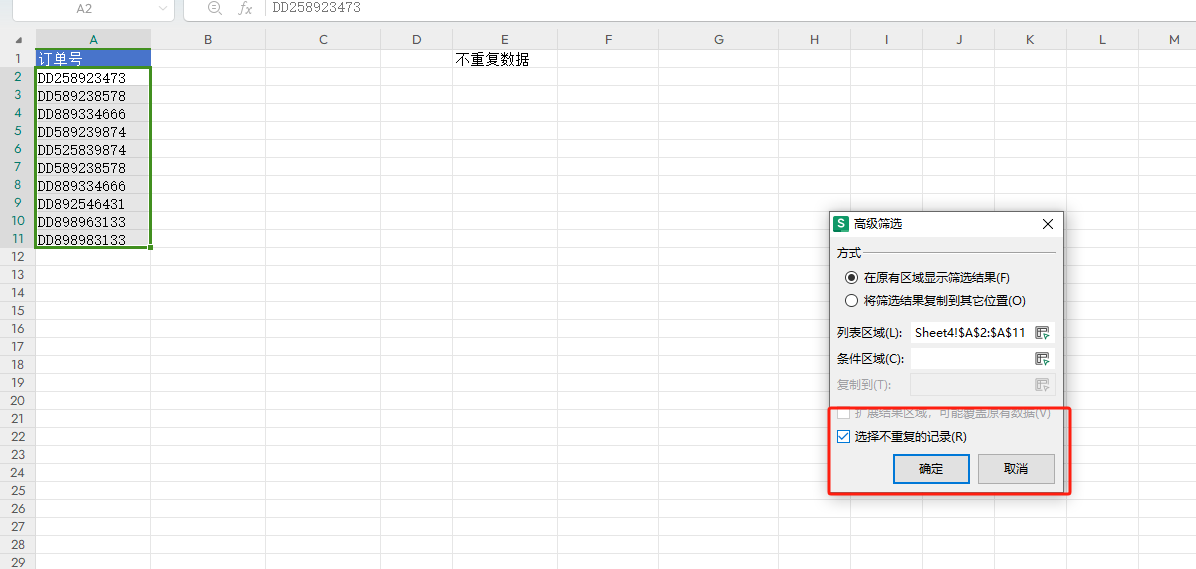Click cell containing DD525839874

coord(93,149)
